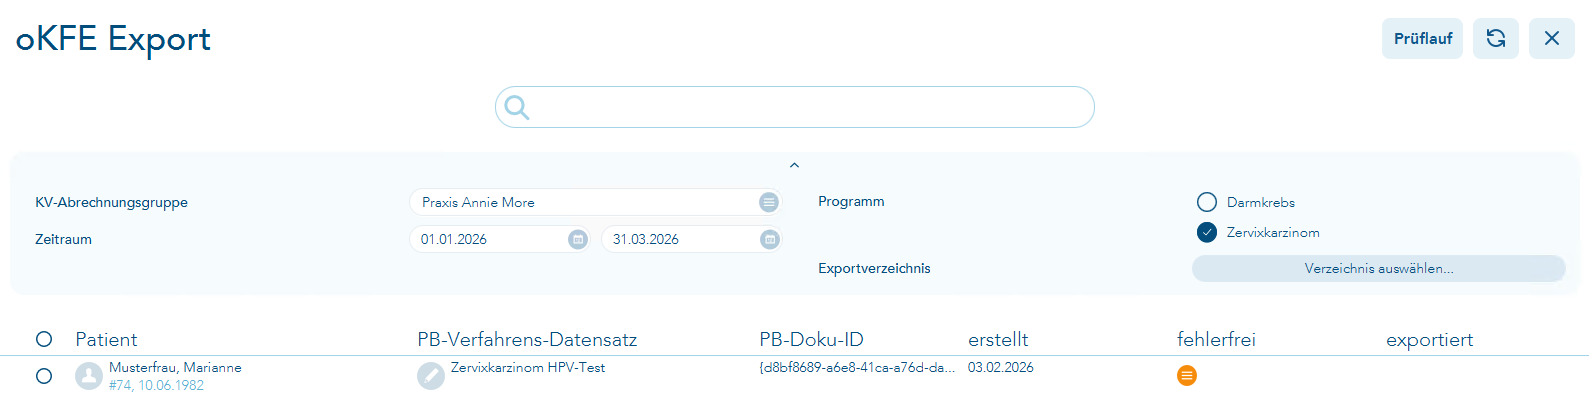Click the KV-Abrechnungsgruppe label
This screenshot has width=1589, height=412.
click(111, 202)
